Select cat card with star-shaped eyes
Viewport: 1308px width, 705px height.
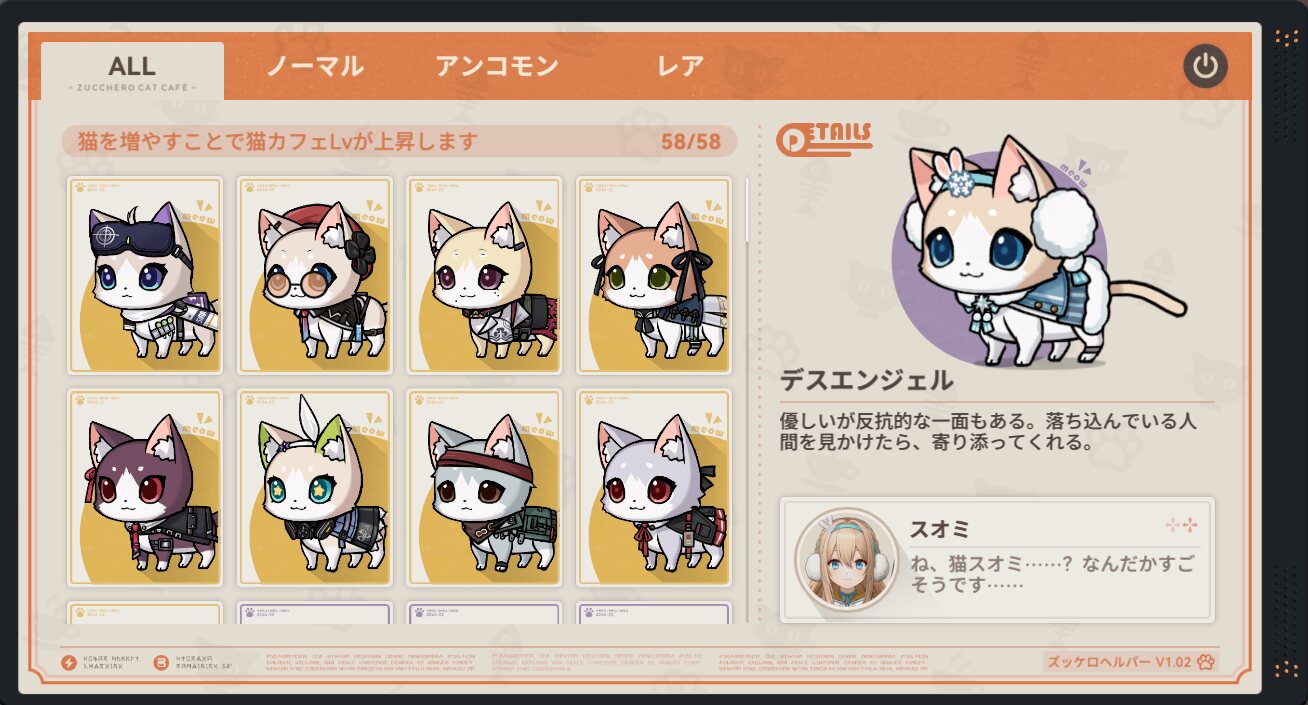tap(315, 487)
